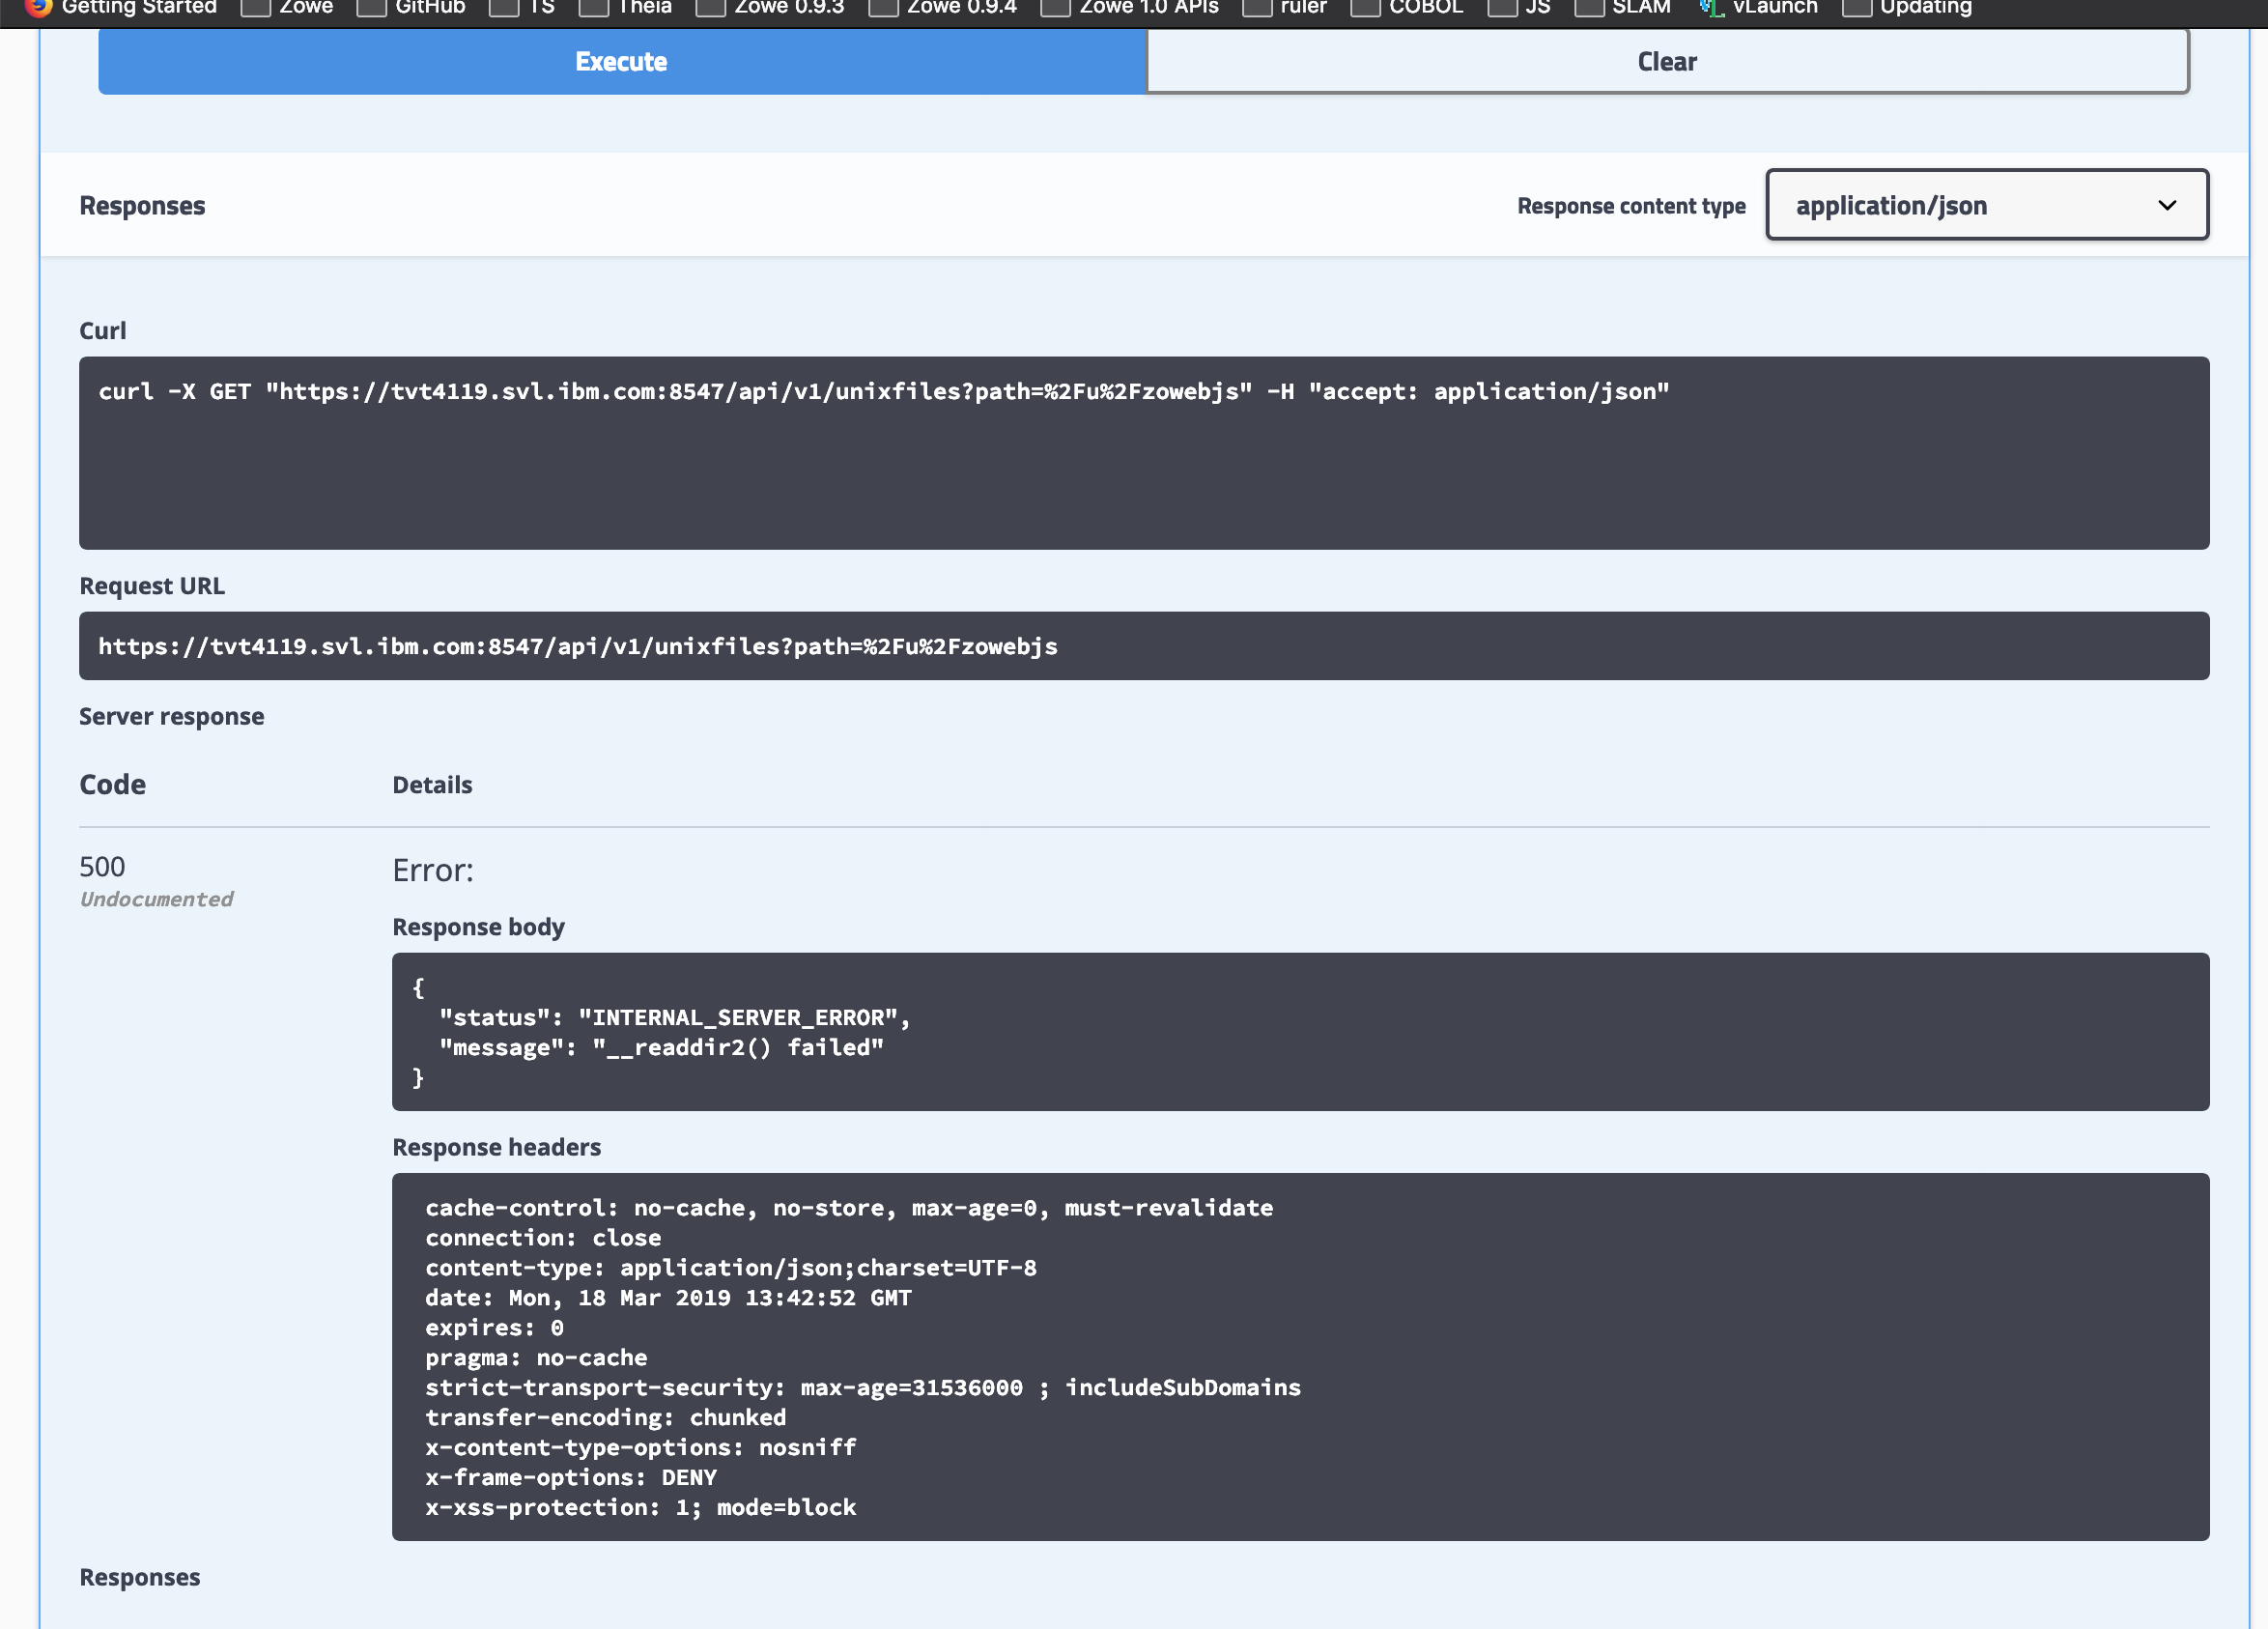This screenshot has height=1629, width=2268.
Task: Click the Response content type label
Action: click(x=1631, y=206)
